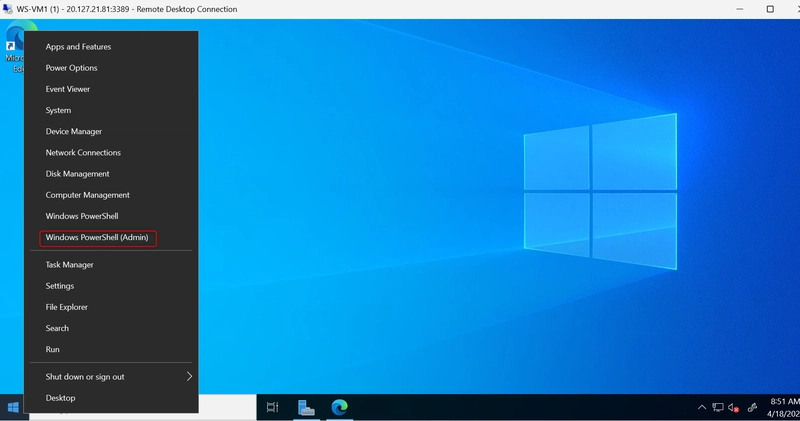The width and height of the screenshot is (800, 421).
Task: Click the Windows Start button
Action: click(13, 407)
